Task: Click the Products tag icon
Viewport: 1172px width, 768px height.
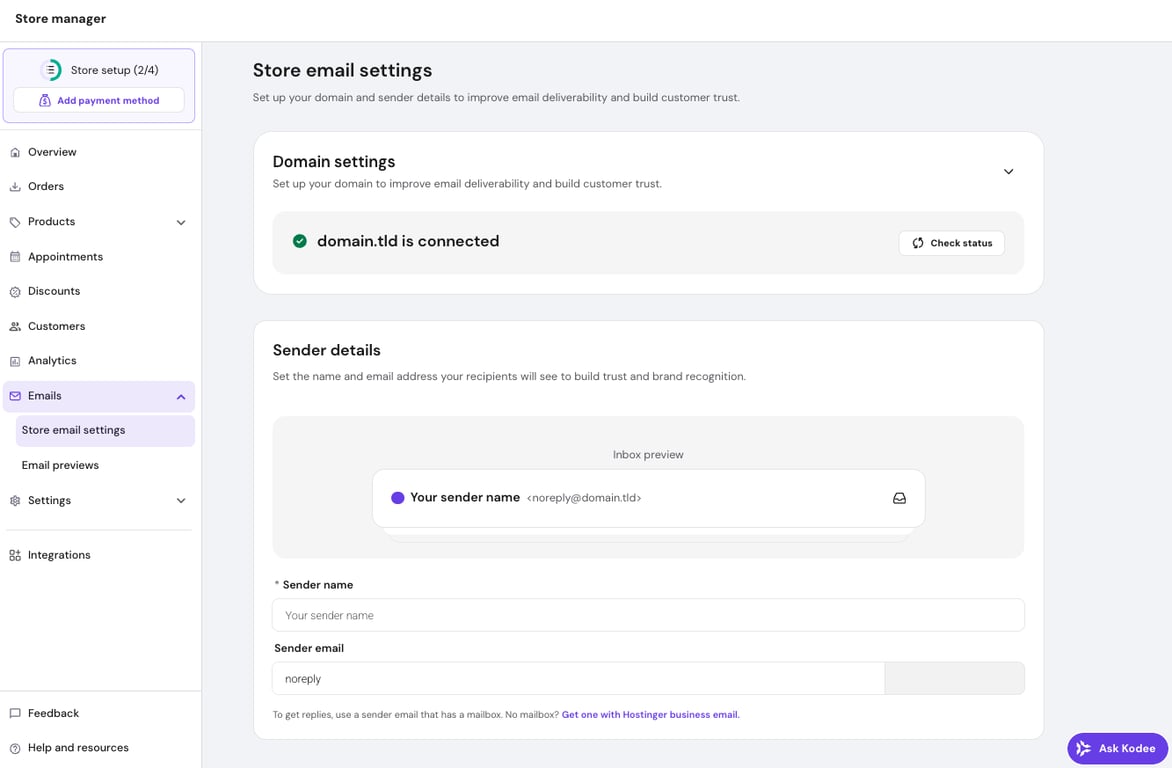Action: [x=15, y=222]
